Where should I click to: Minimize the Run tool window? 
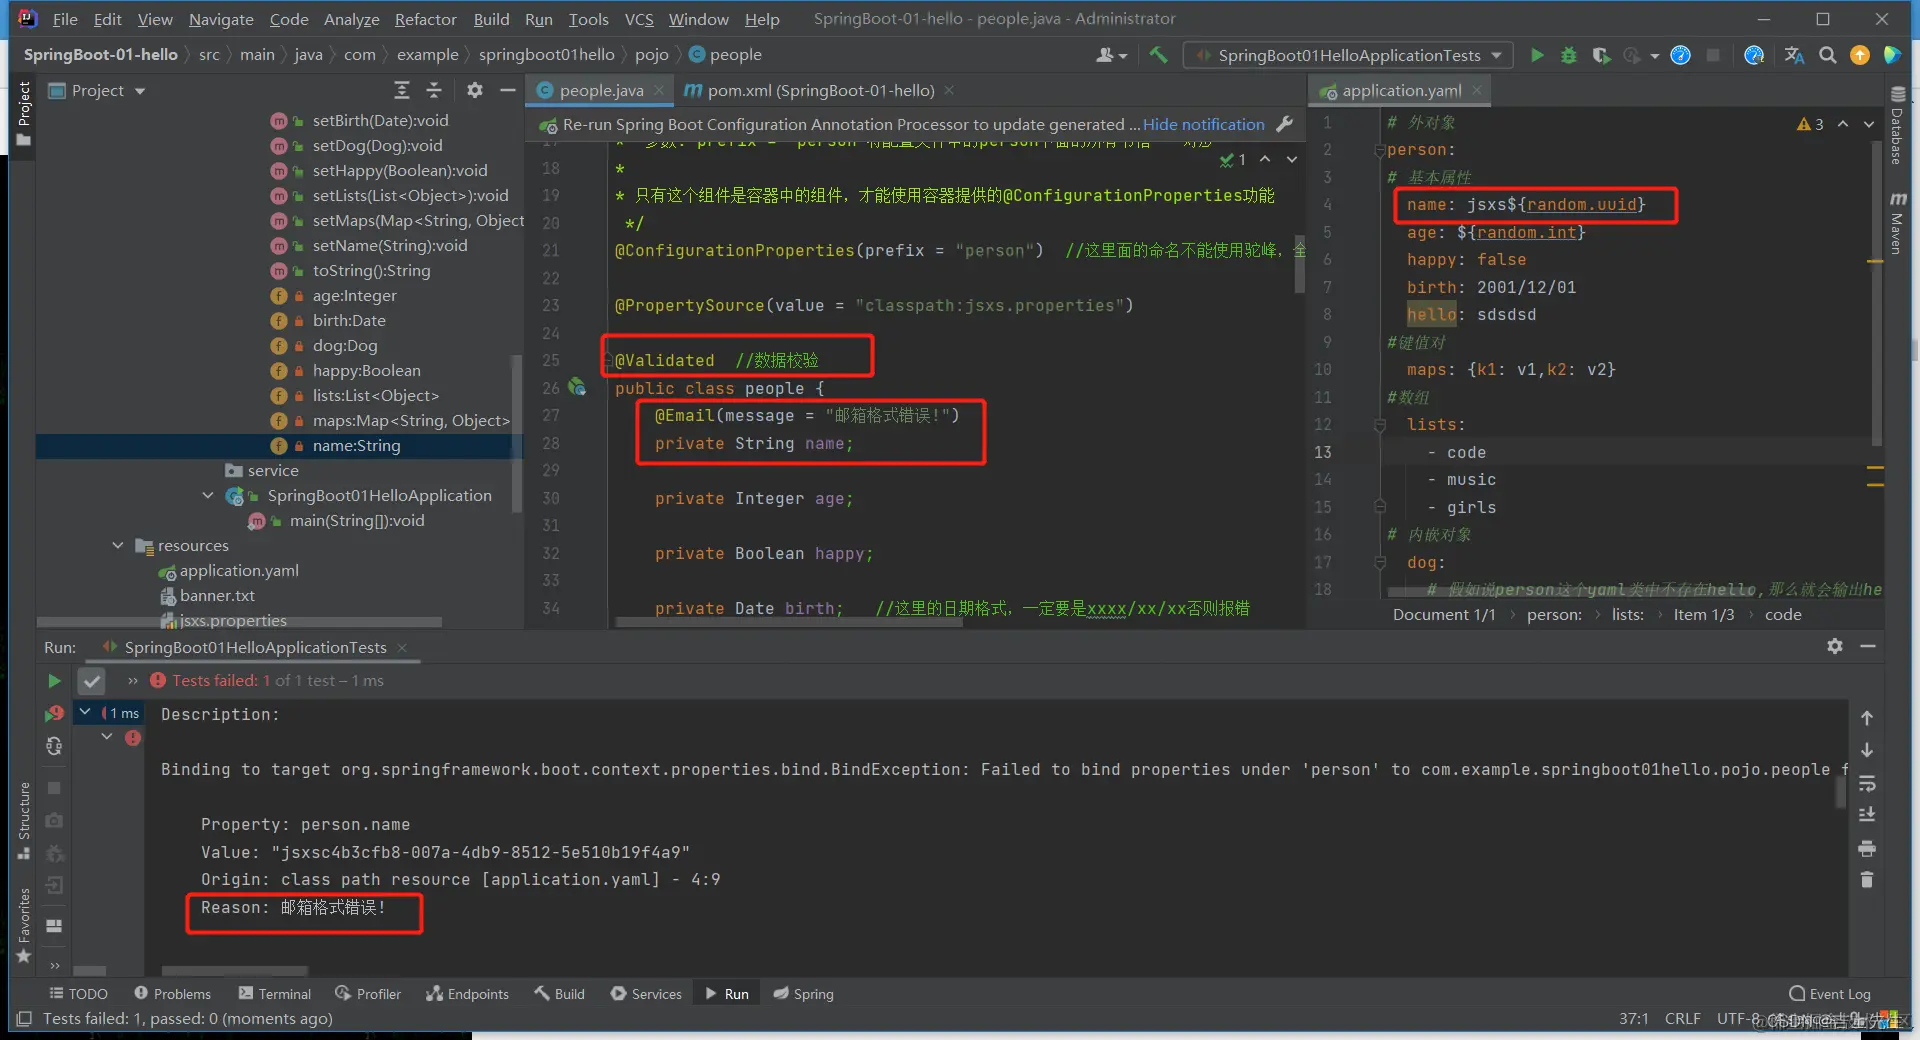[x=1867, y=646]
